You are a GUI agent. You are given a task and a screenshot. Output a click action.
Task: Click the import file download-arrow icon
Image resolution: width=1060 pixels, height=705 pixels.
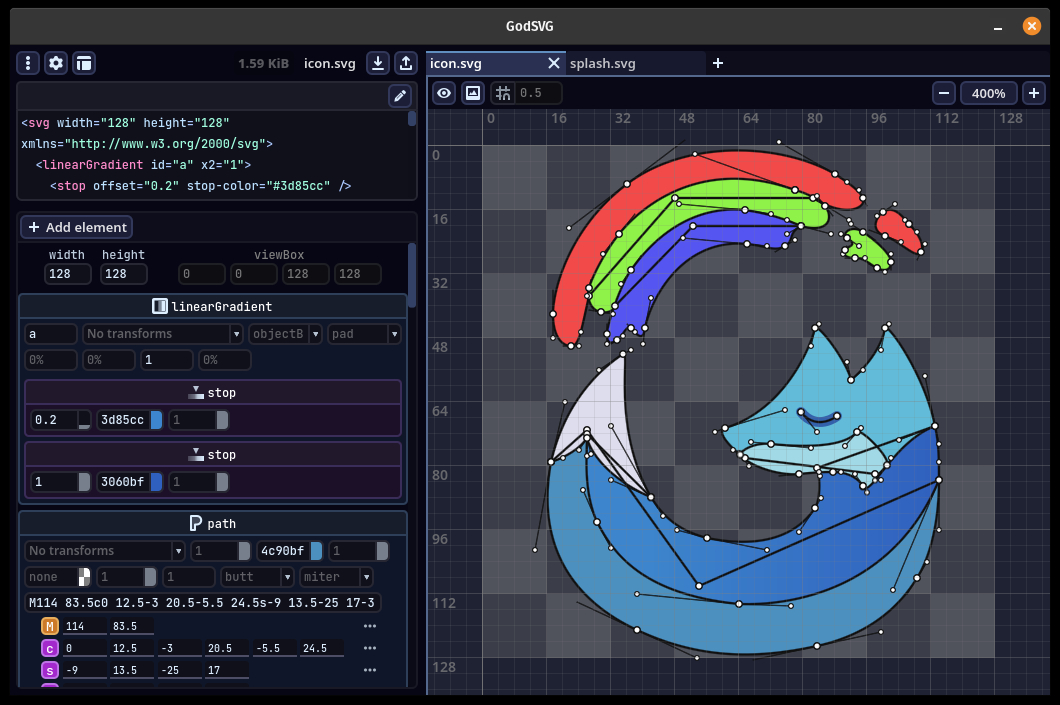378,63
